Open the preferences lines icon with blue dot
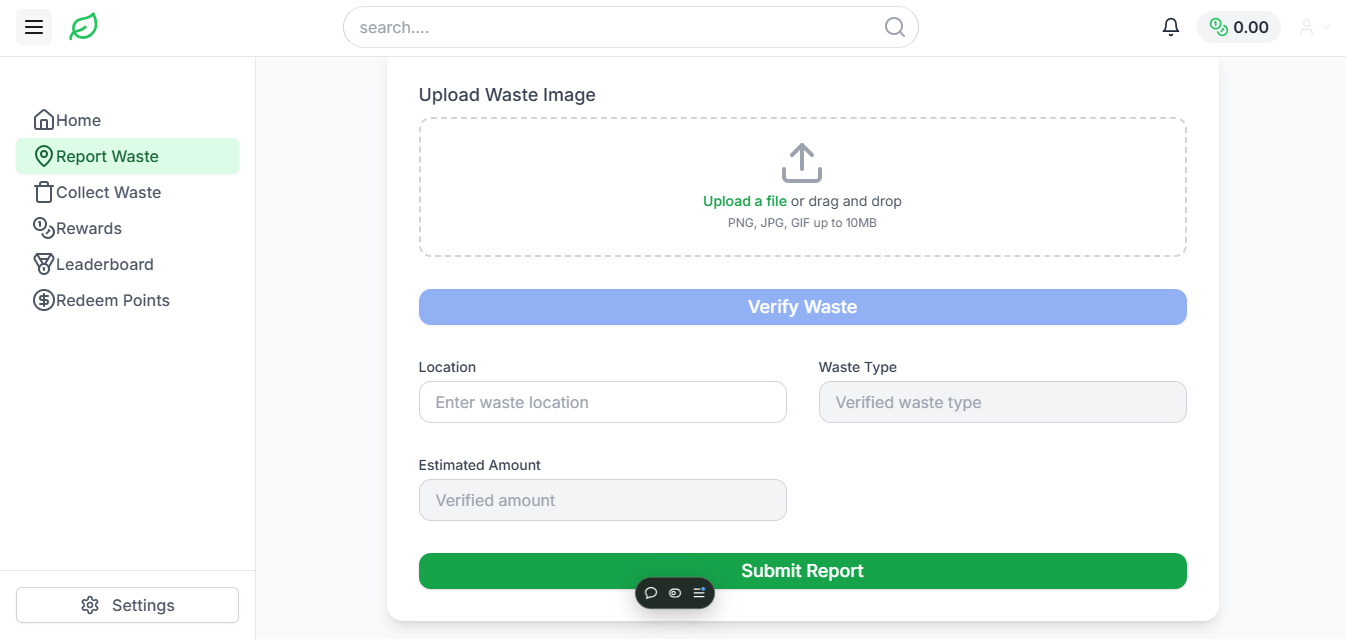The height and width of the screenshot is (639, 1346). click(697, 593)
